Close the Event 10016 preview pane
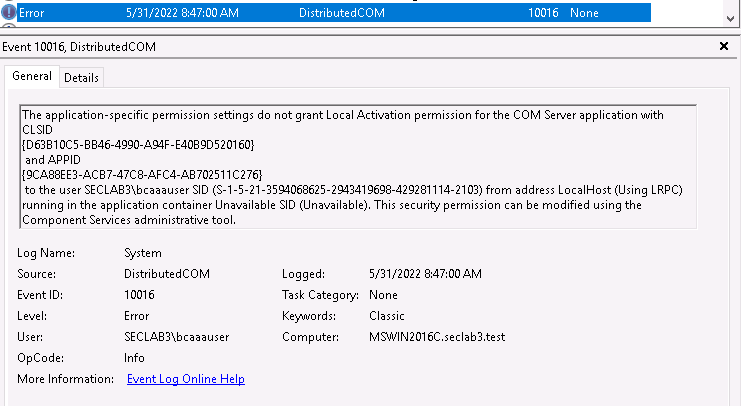 (x=724, y=46)
